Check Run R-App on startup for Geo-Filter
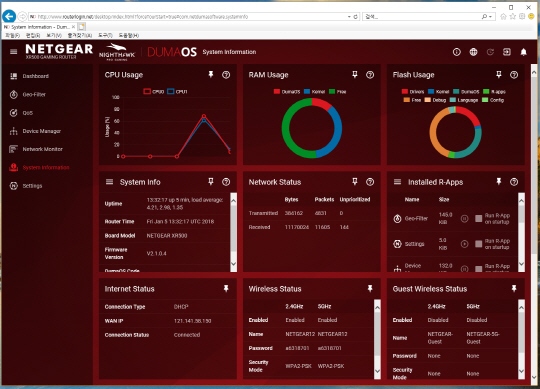Image resolution: width=540 pixels, height=389 pixels. [x=478, y=219]
